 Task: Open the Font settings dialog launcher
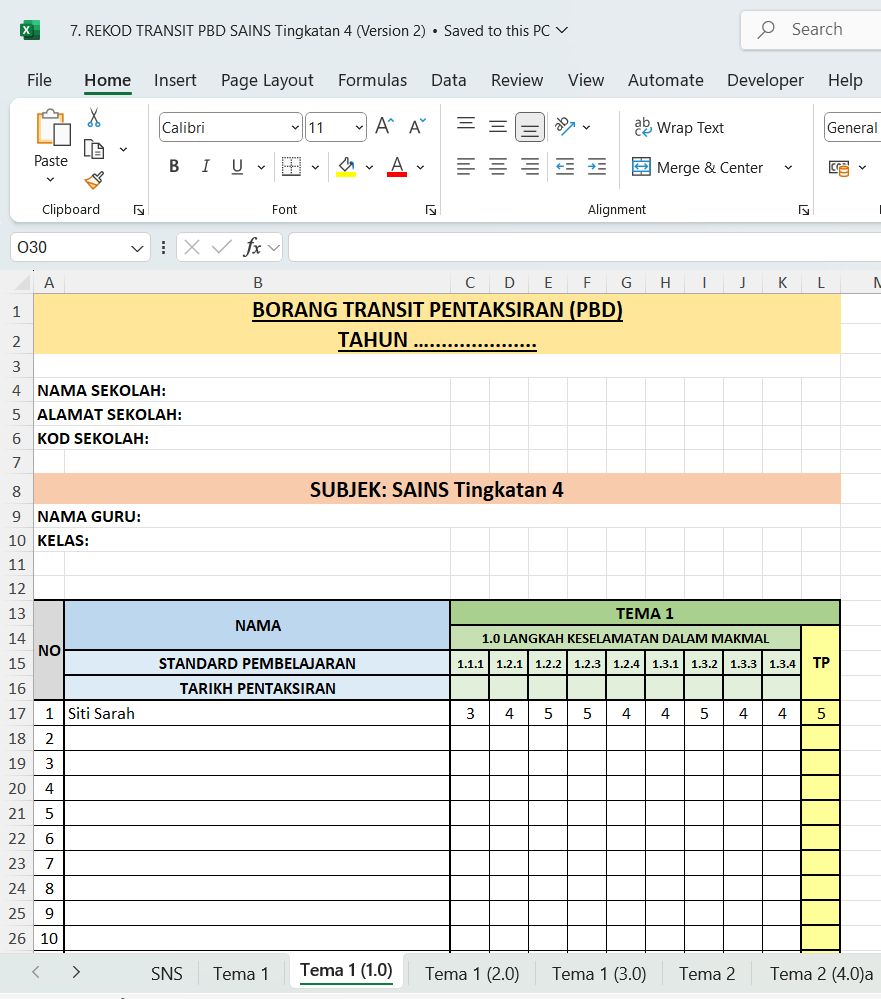[x=431, y=210]
